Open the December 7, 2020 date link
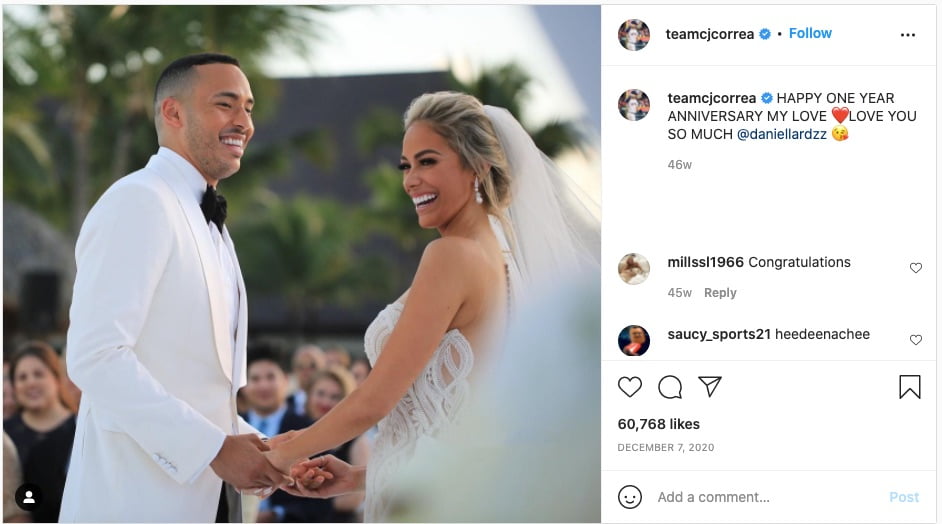Image resolution: width=942 pixels, height=524 pixels. coord(666,448)
